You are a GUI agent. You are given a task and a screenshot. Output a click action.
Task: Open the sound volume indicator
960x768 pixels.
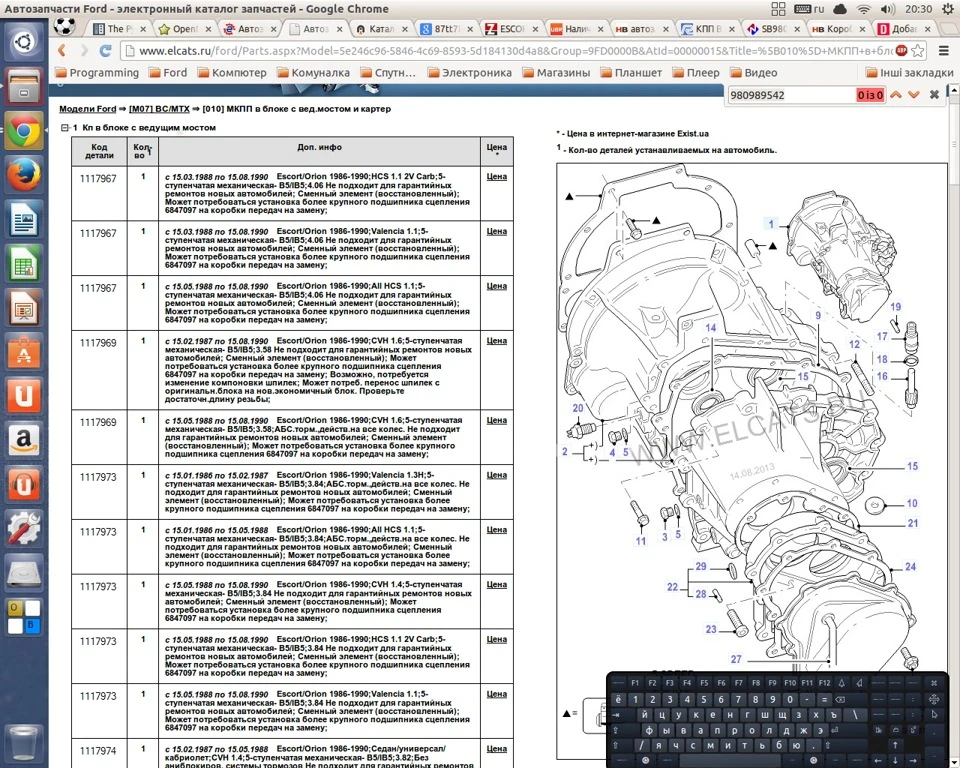[887, 9]
